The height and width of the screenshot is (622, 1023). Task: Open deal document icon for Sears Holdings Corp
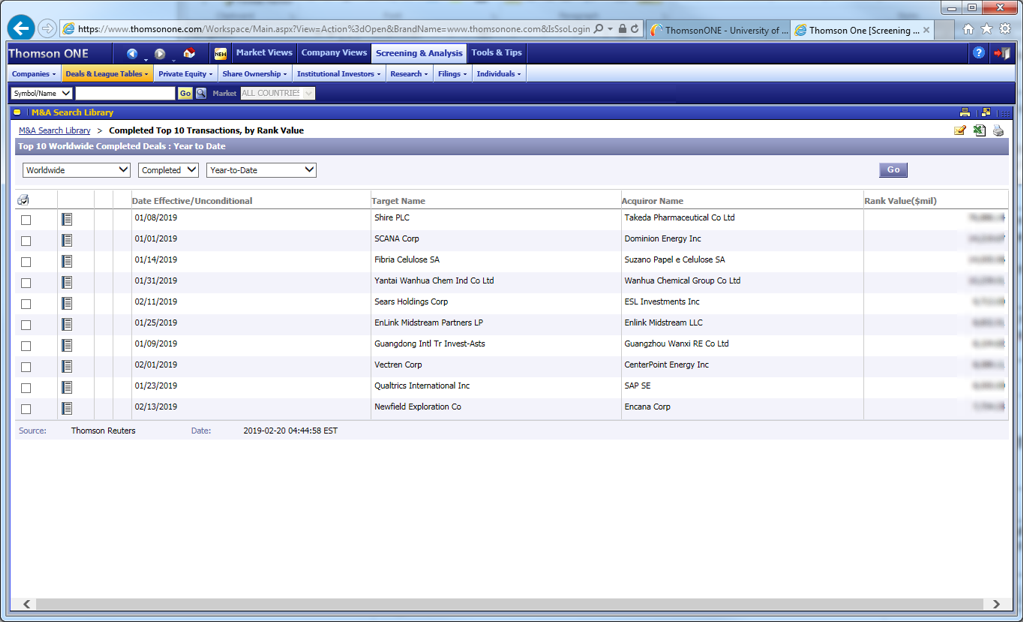point(67,303)
